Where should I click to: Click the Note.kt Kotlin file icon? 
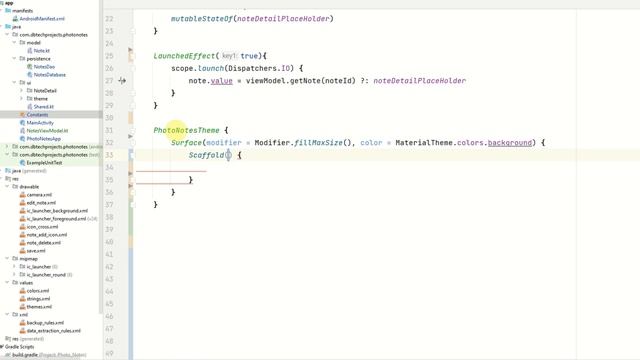[30, 51]
